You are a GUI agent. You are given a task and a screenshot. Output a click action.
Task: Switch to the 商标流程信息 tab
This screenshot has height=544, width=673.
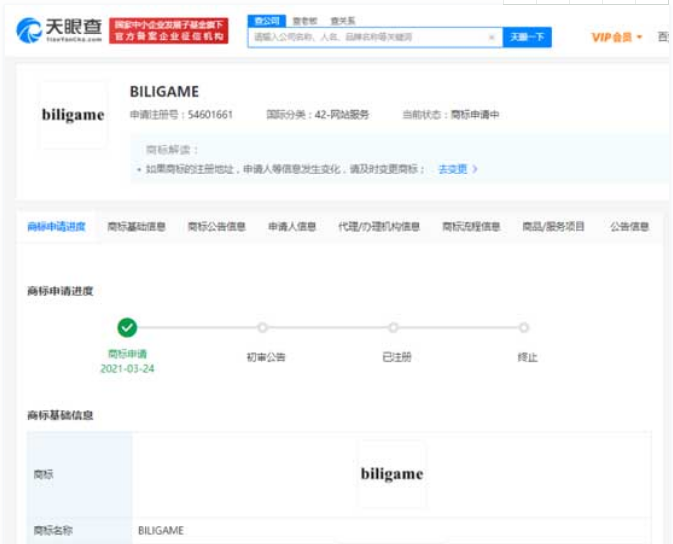tap(471, 226)
